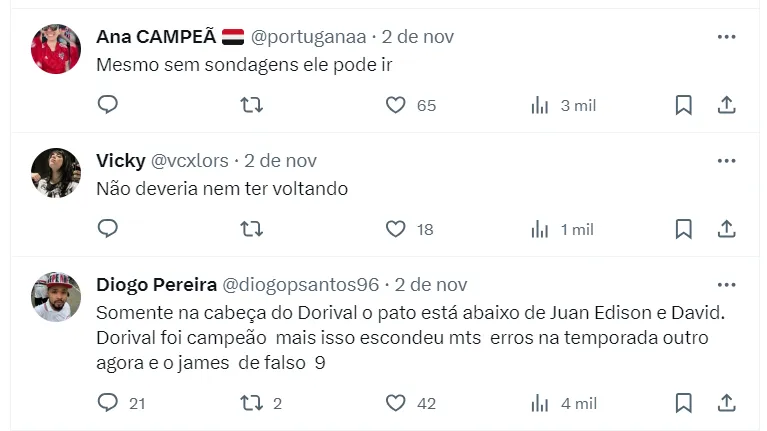Retweet Vicky's post
Image resolution: width=767 pixels, height=431 pixels.
click(253, 229)
